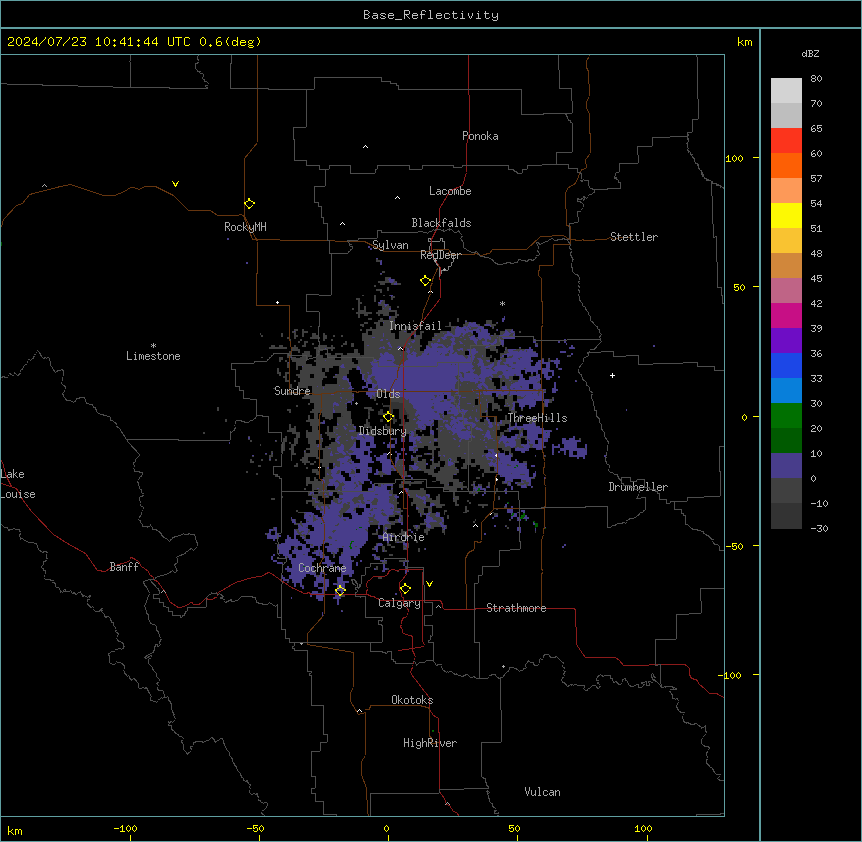Viewport: 862px width, 842px height.
Task: Select the red 60–65 dBZ legend swatch
Action: [786, 141]
